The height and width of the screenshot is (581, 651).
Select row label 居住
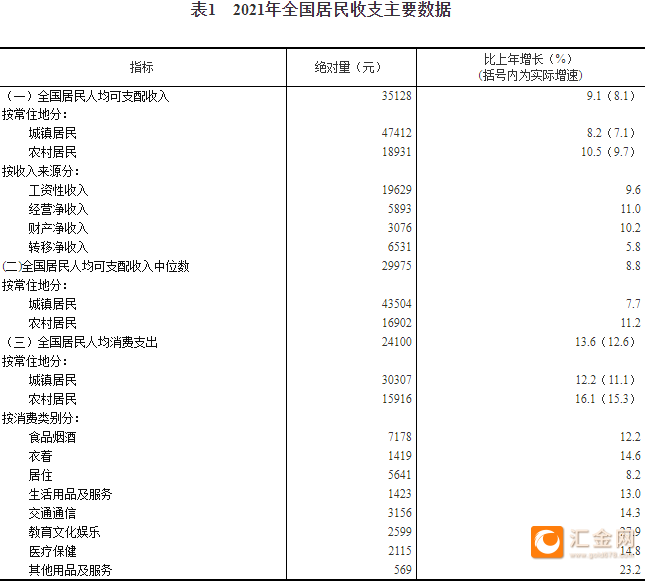(x=40, y=475)
